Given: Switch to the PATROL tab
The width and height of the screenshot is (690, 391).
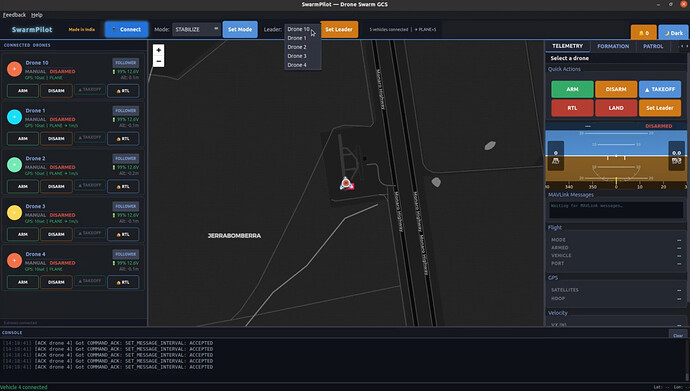Looking at the screenshot, I should [653, 46].
